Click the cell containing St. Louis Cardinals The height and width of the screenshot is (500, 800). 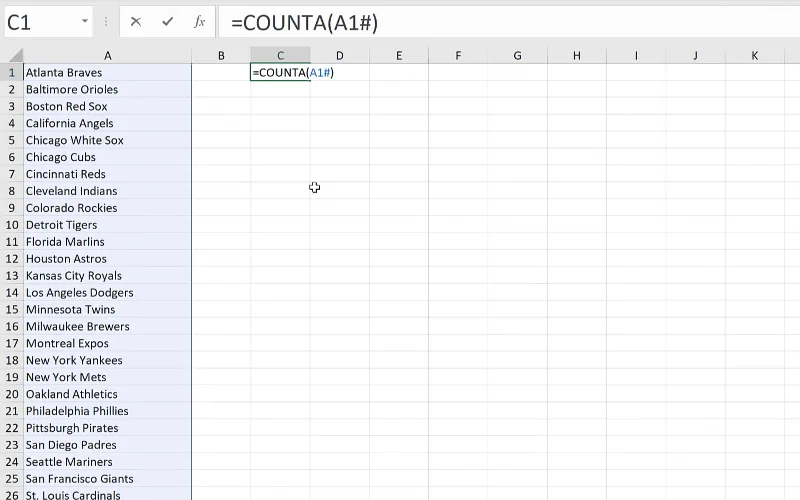point(108,494)
